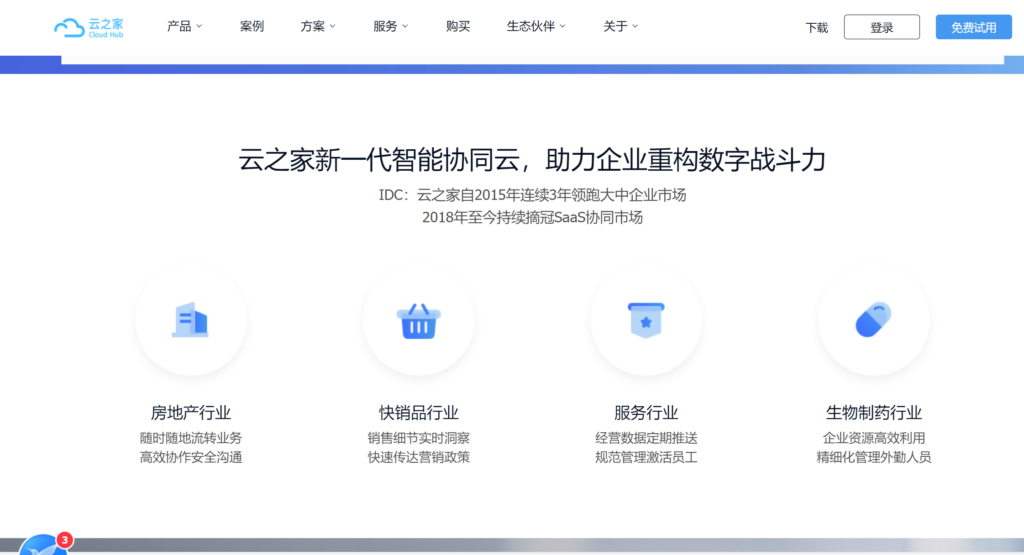Select the 快销品行业 title
The height and width of the screenshot is (555, 1024).
pyautogui.click(x=419, y=413)
